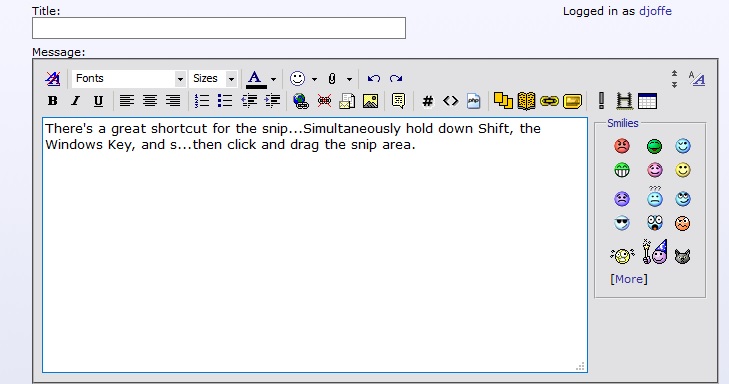Open the djoffe user profile link

click(655, 11)
